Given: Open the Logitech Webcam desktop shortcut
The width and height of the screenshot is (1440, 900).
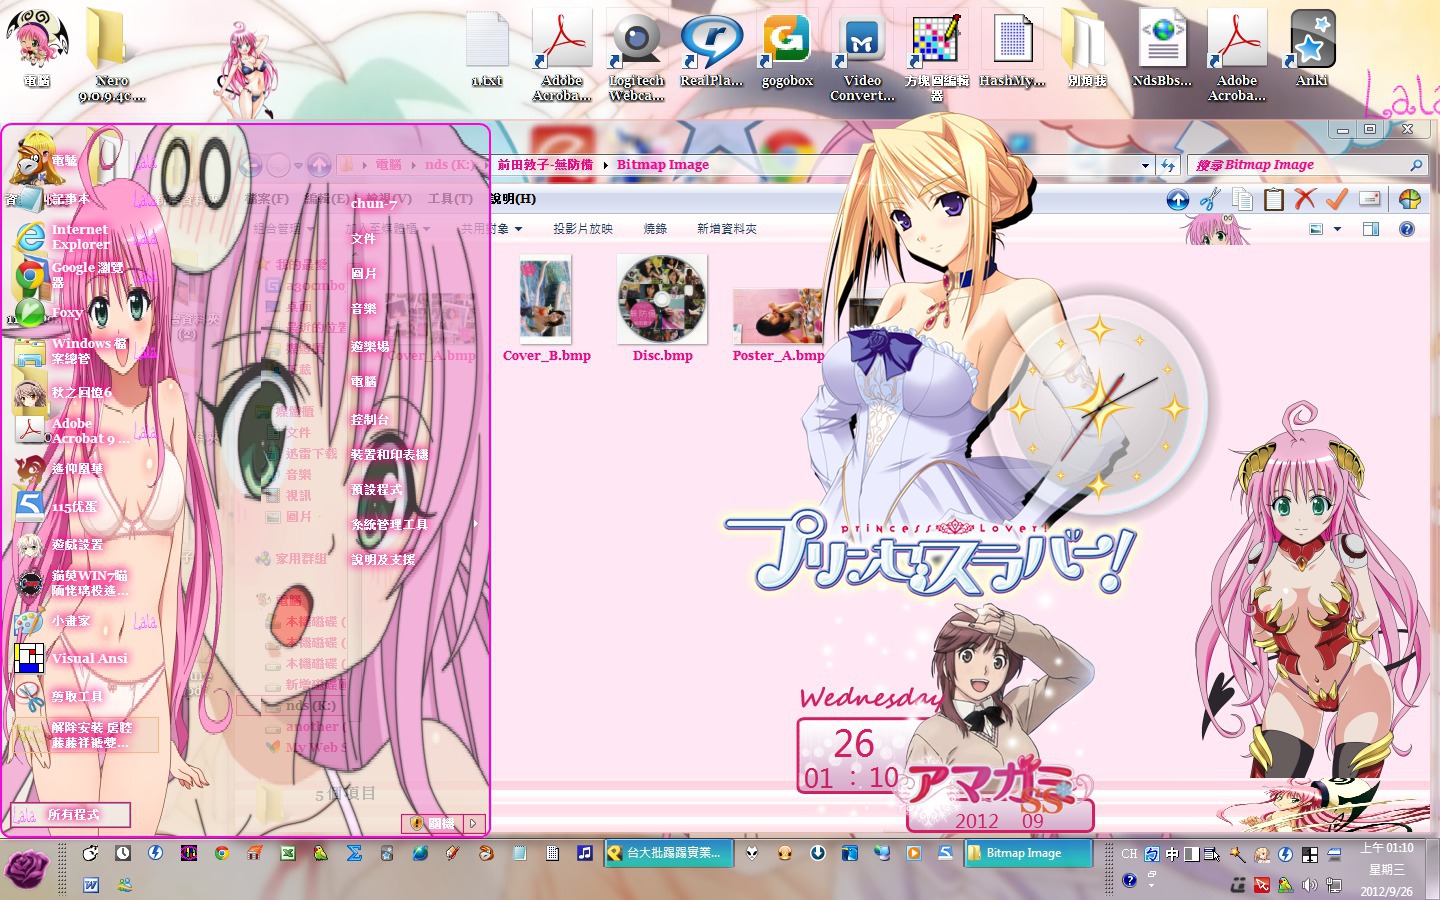Looking at the screenshot, I should (636, 57).
